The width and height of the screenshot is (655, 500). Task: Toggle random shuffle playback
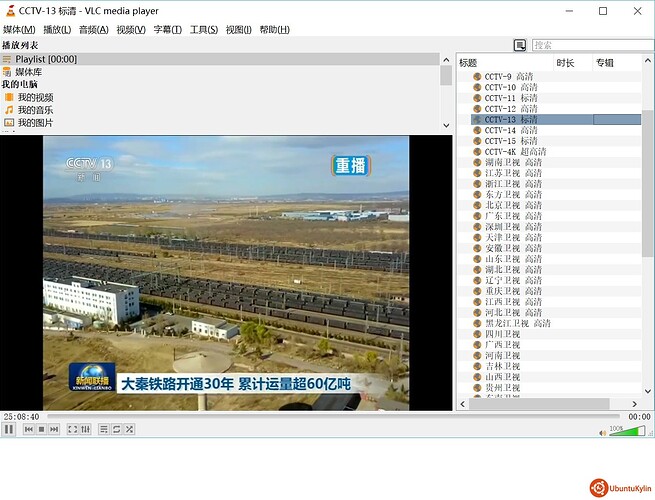129,429
